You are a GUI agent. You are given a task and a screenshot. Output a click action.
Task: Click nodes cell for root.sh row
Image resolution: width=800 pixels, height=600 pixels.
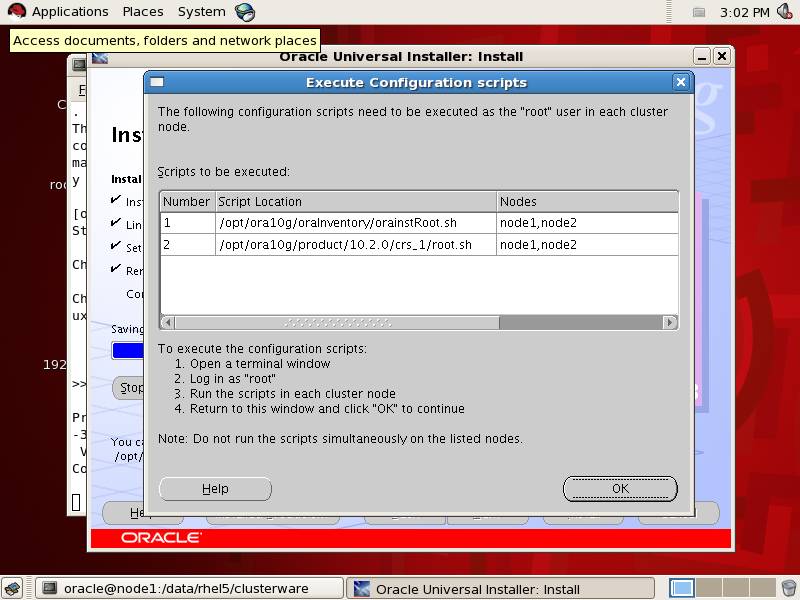point(587,245)
